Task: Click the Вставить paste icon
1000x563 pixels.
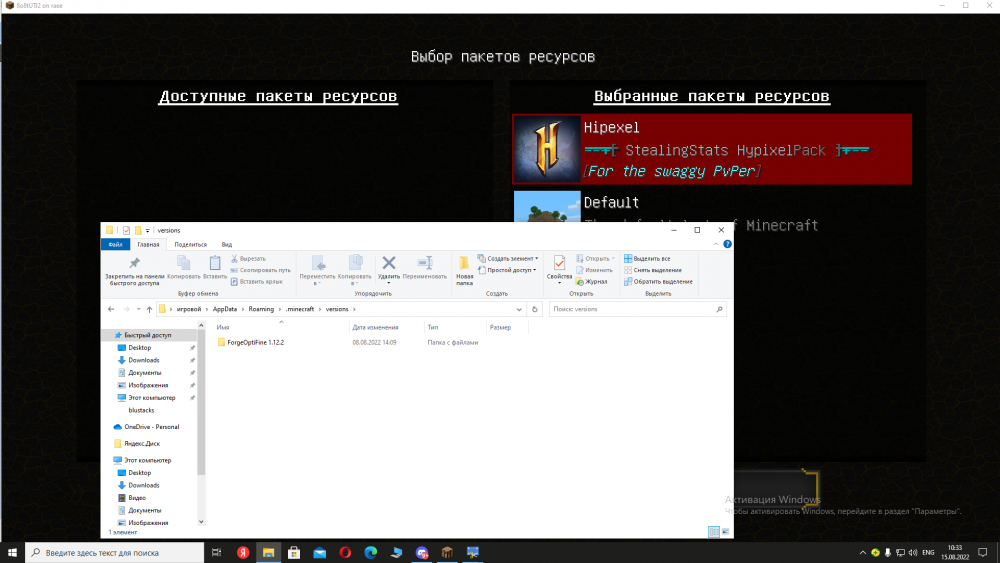Action: [x=215, y=263]
